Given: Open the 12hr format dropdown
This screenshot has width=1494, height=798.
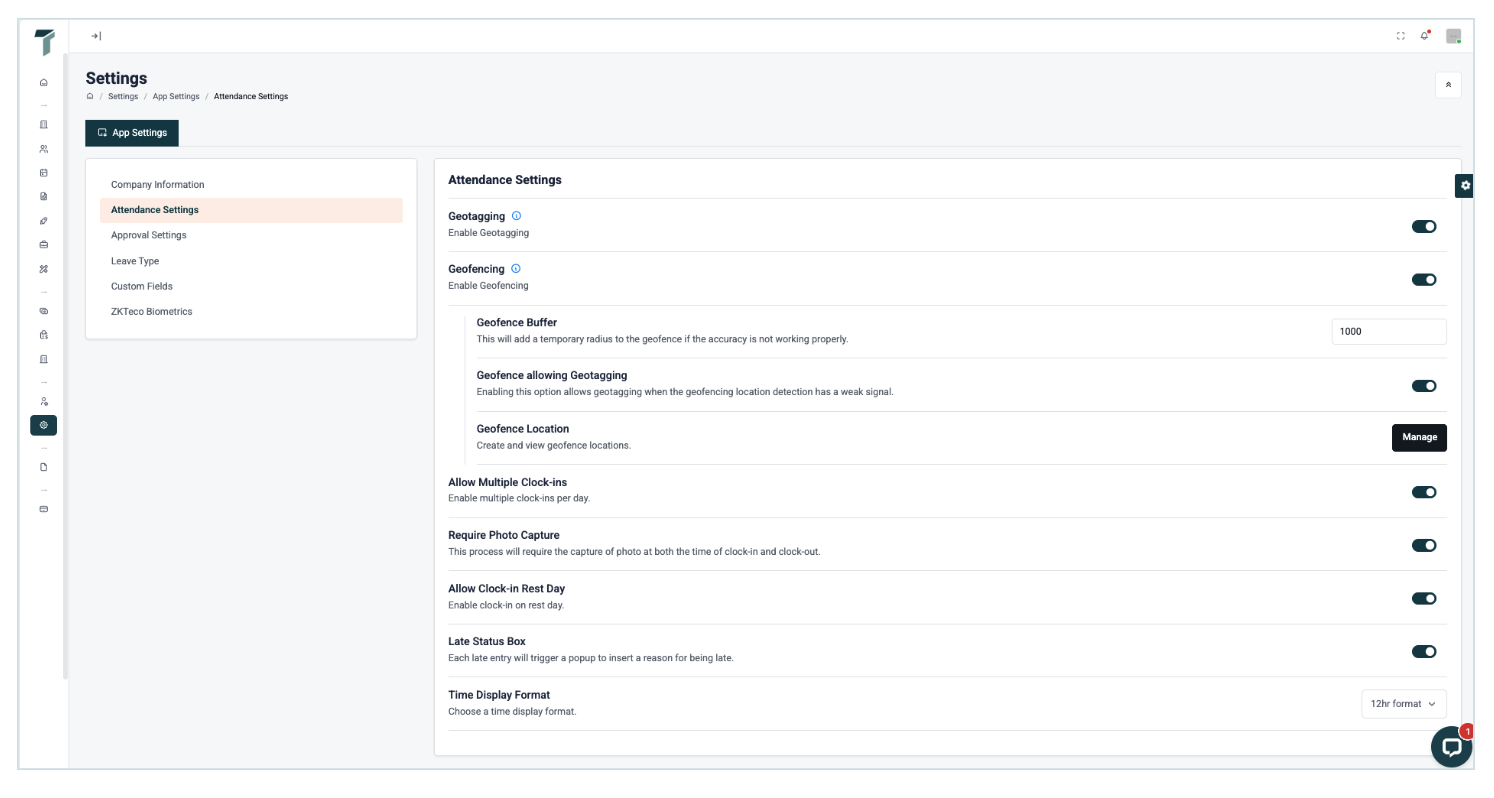Looking at the screenshot, I should pos(1403,704).
